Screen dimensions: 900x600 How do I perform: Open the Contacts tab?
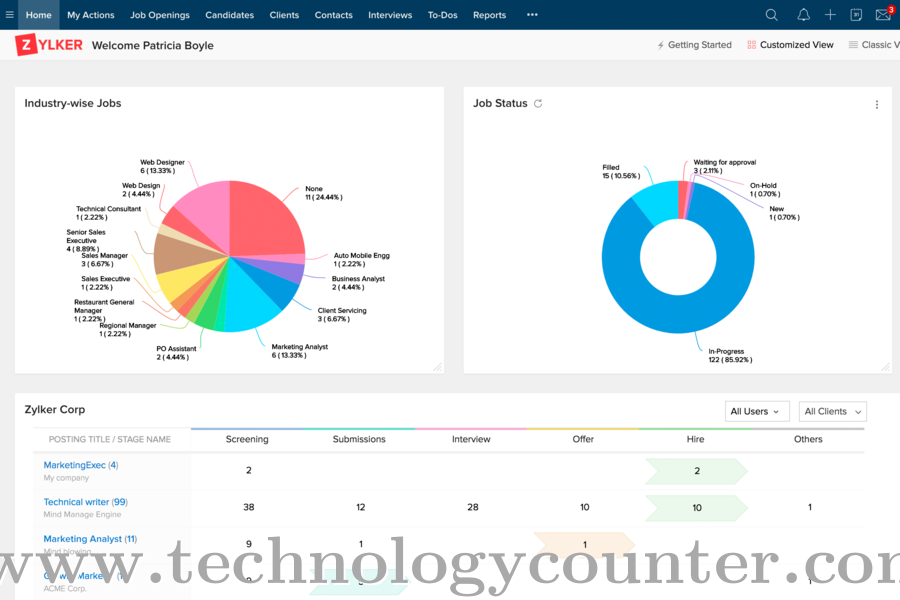(333, 15)
